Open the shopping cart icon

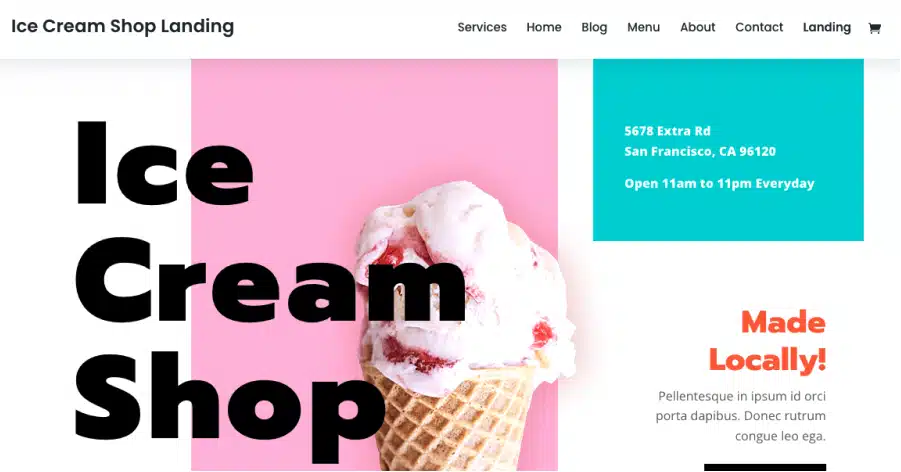click(874, 28)
